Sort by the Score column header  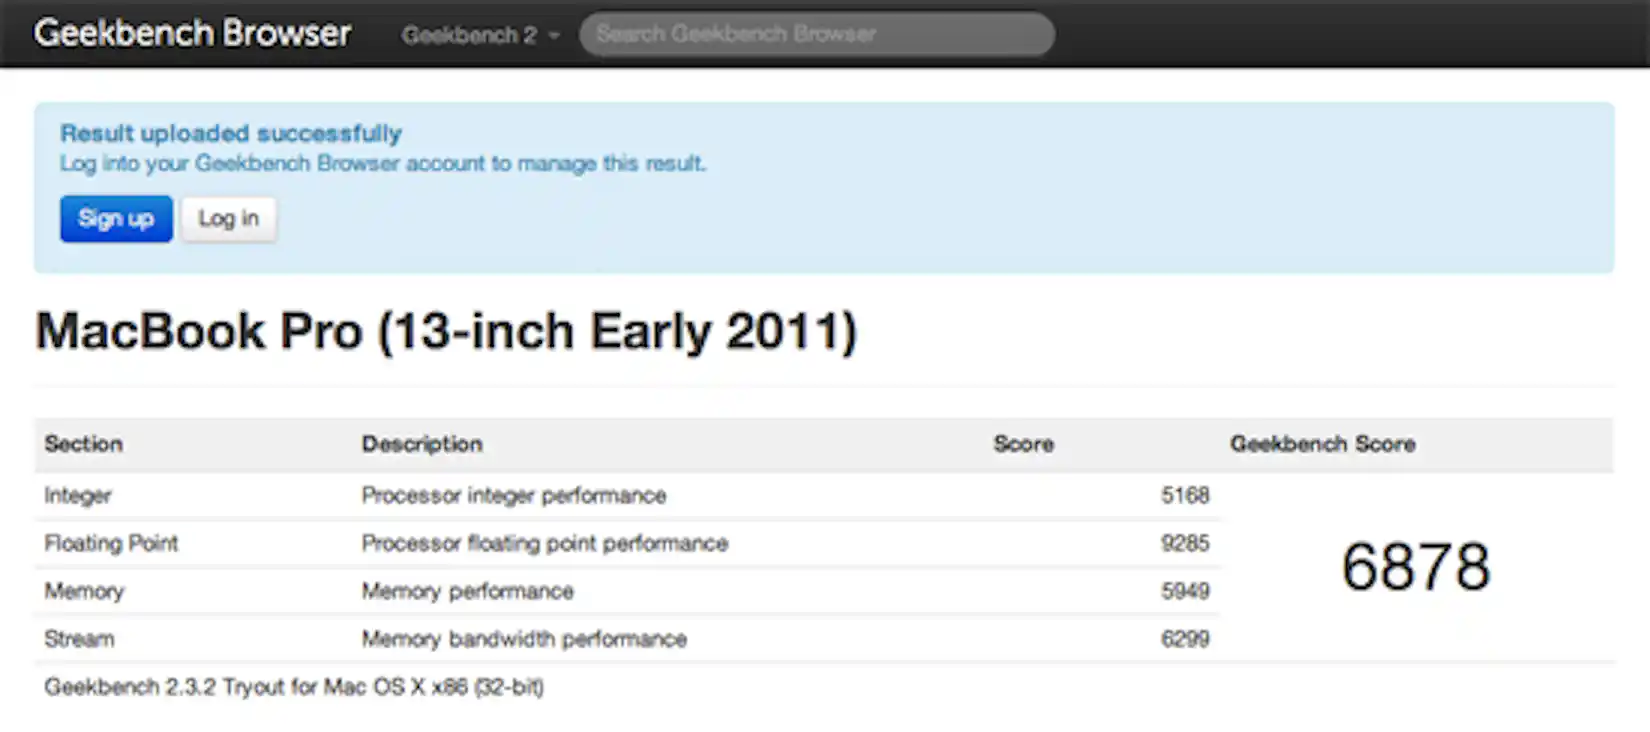click(1023, 444)
